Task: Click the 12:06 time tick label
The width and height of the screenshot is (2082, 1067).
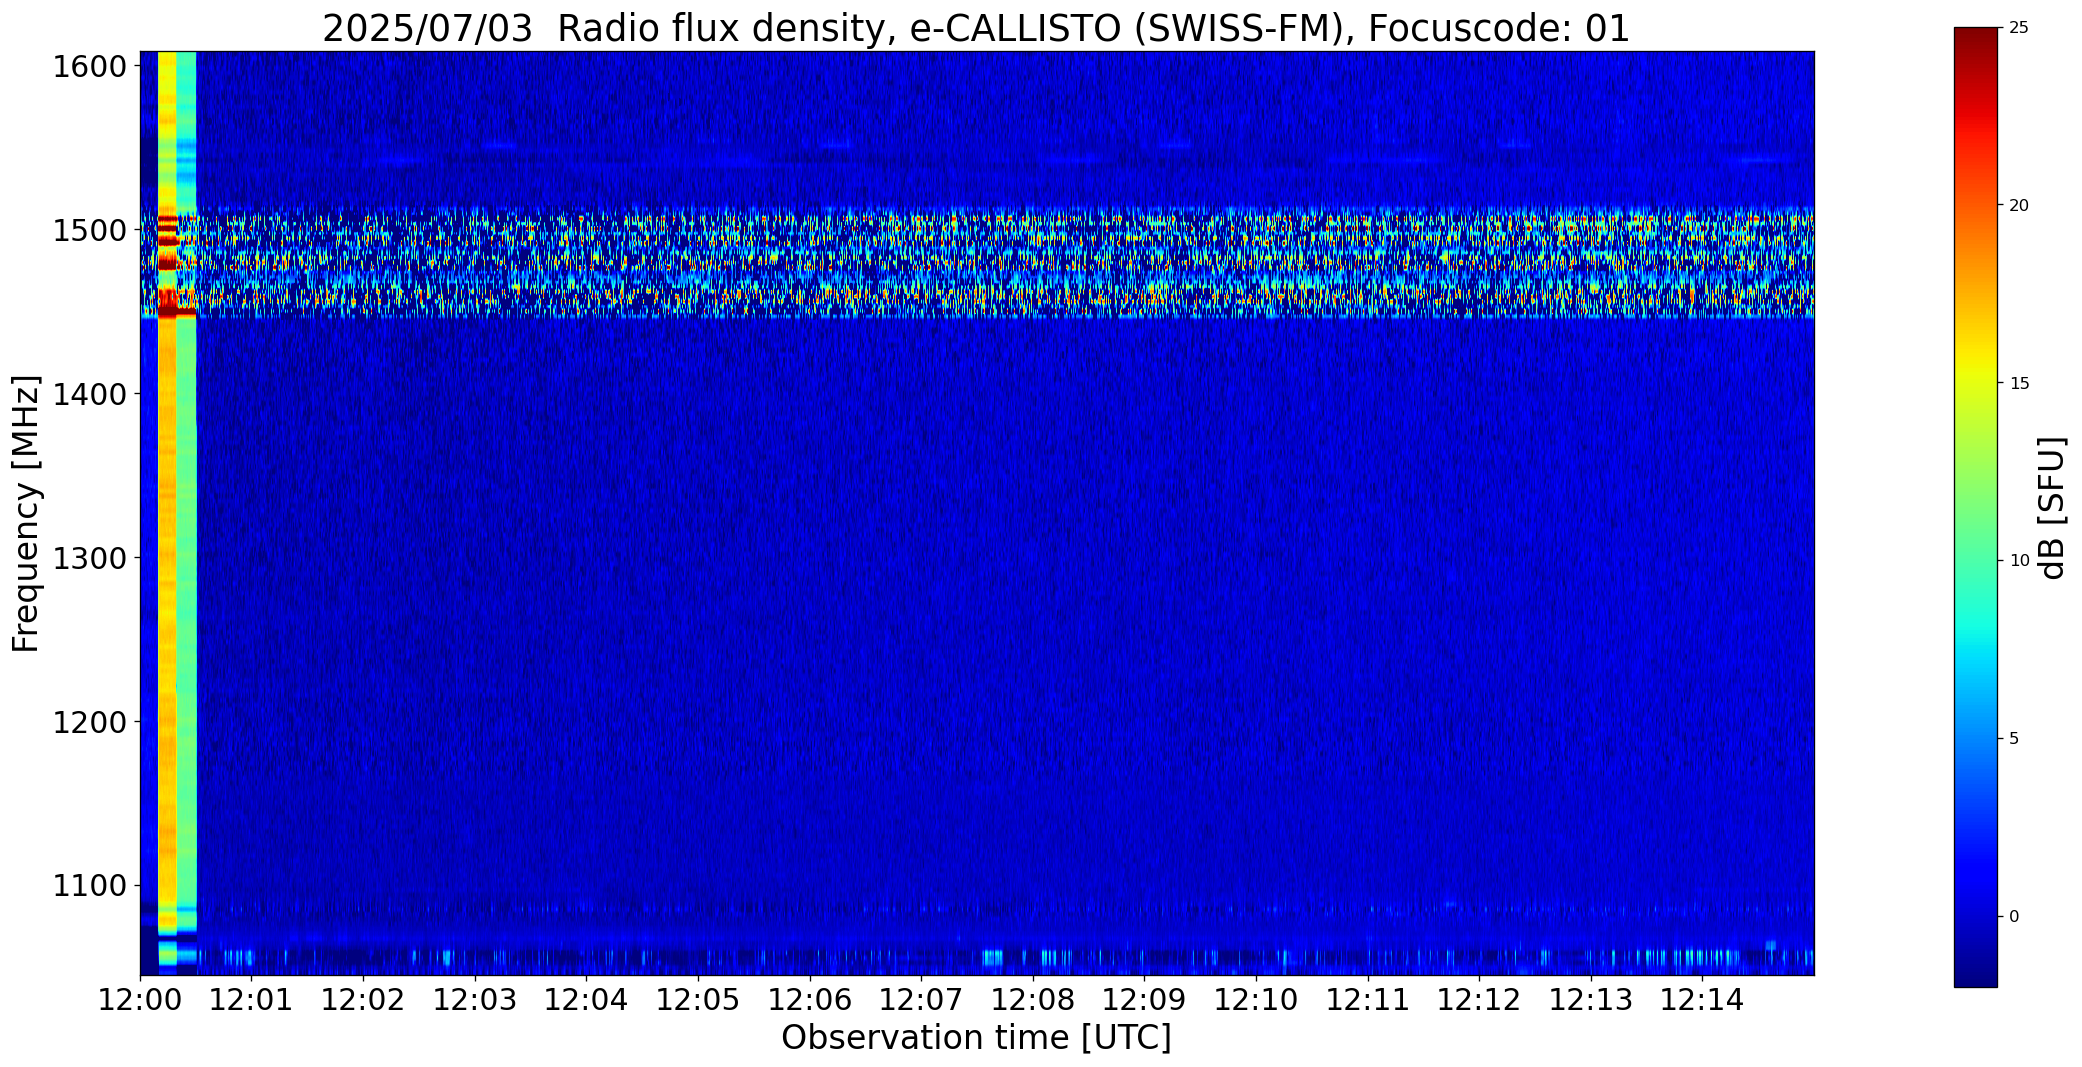Action: [x=810, y=999]
